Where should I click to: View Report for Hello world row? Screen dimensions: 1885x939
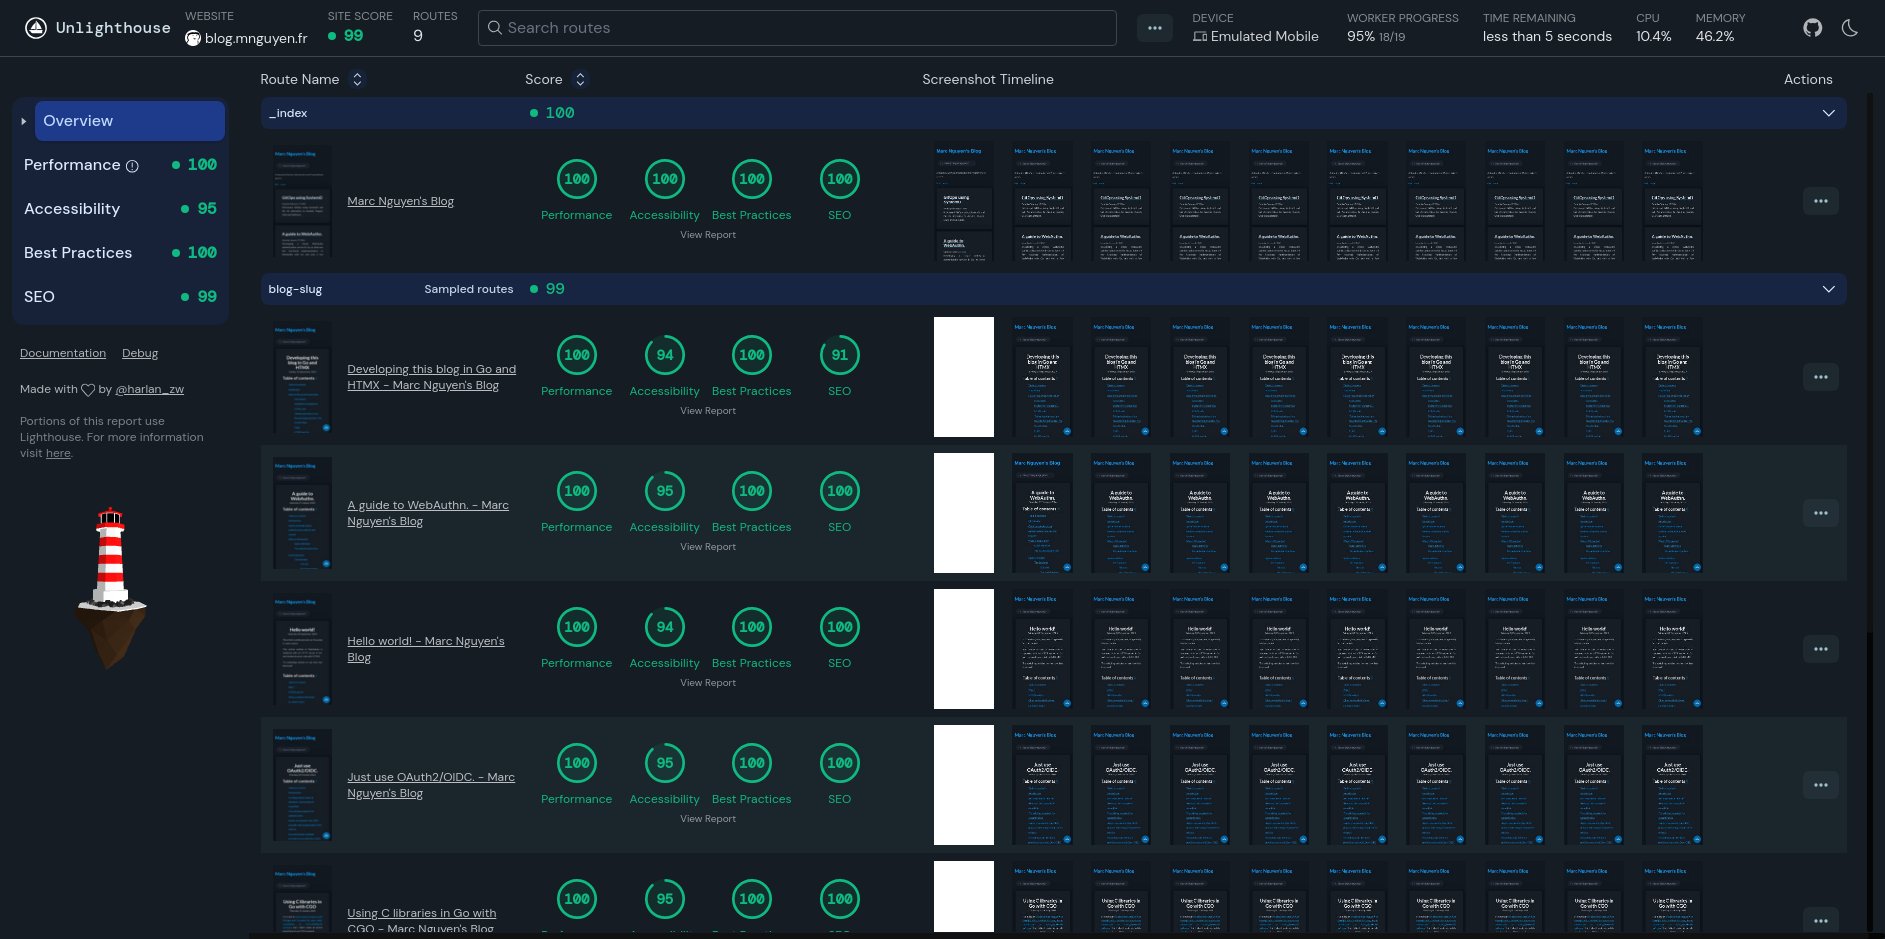708,683
